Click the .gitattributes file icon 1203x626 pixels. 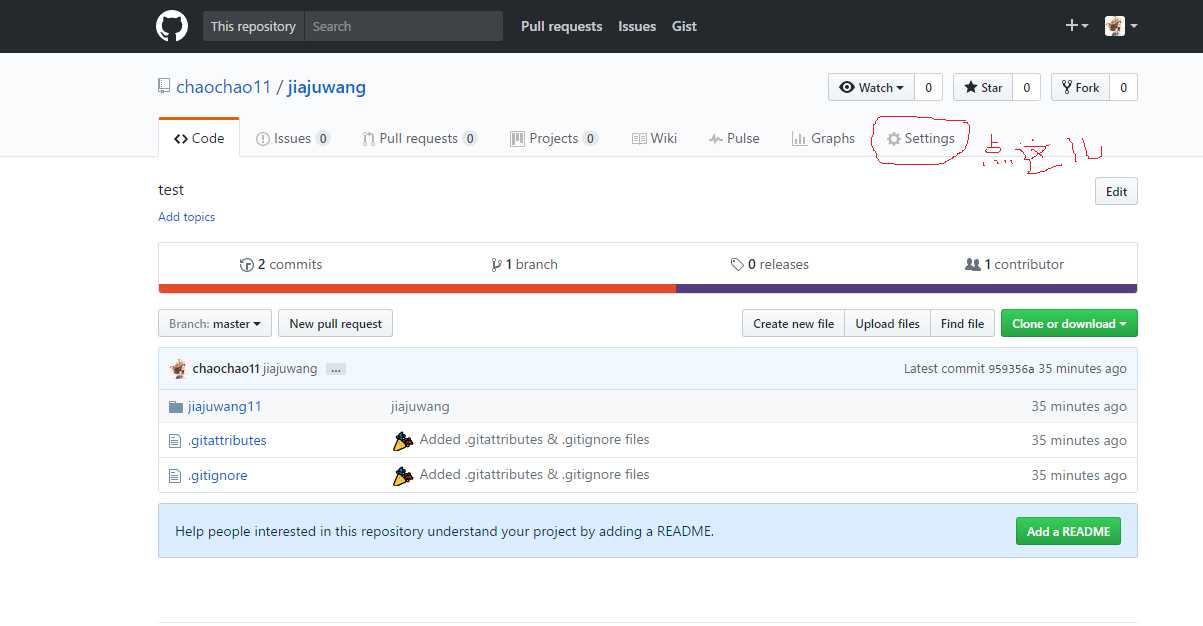[x=175, y=441]
